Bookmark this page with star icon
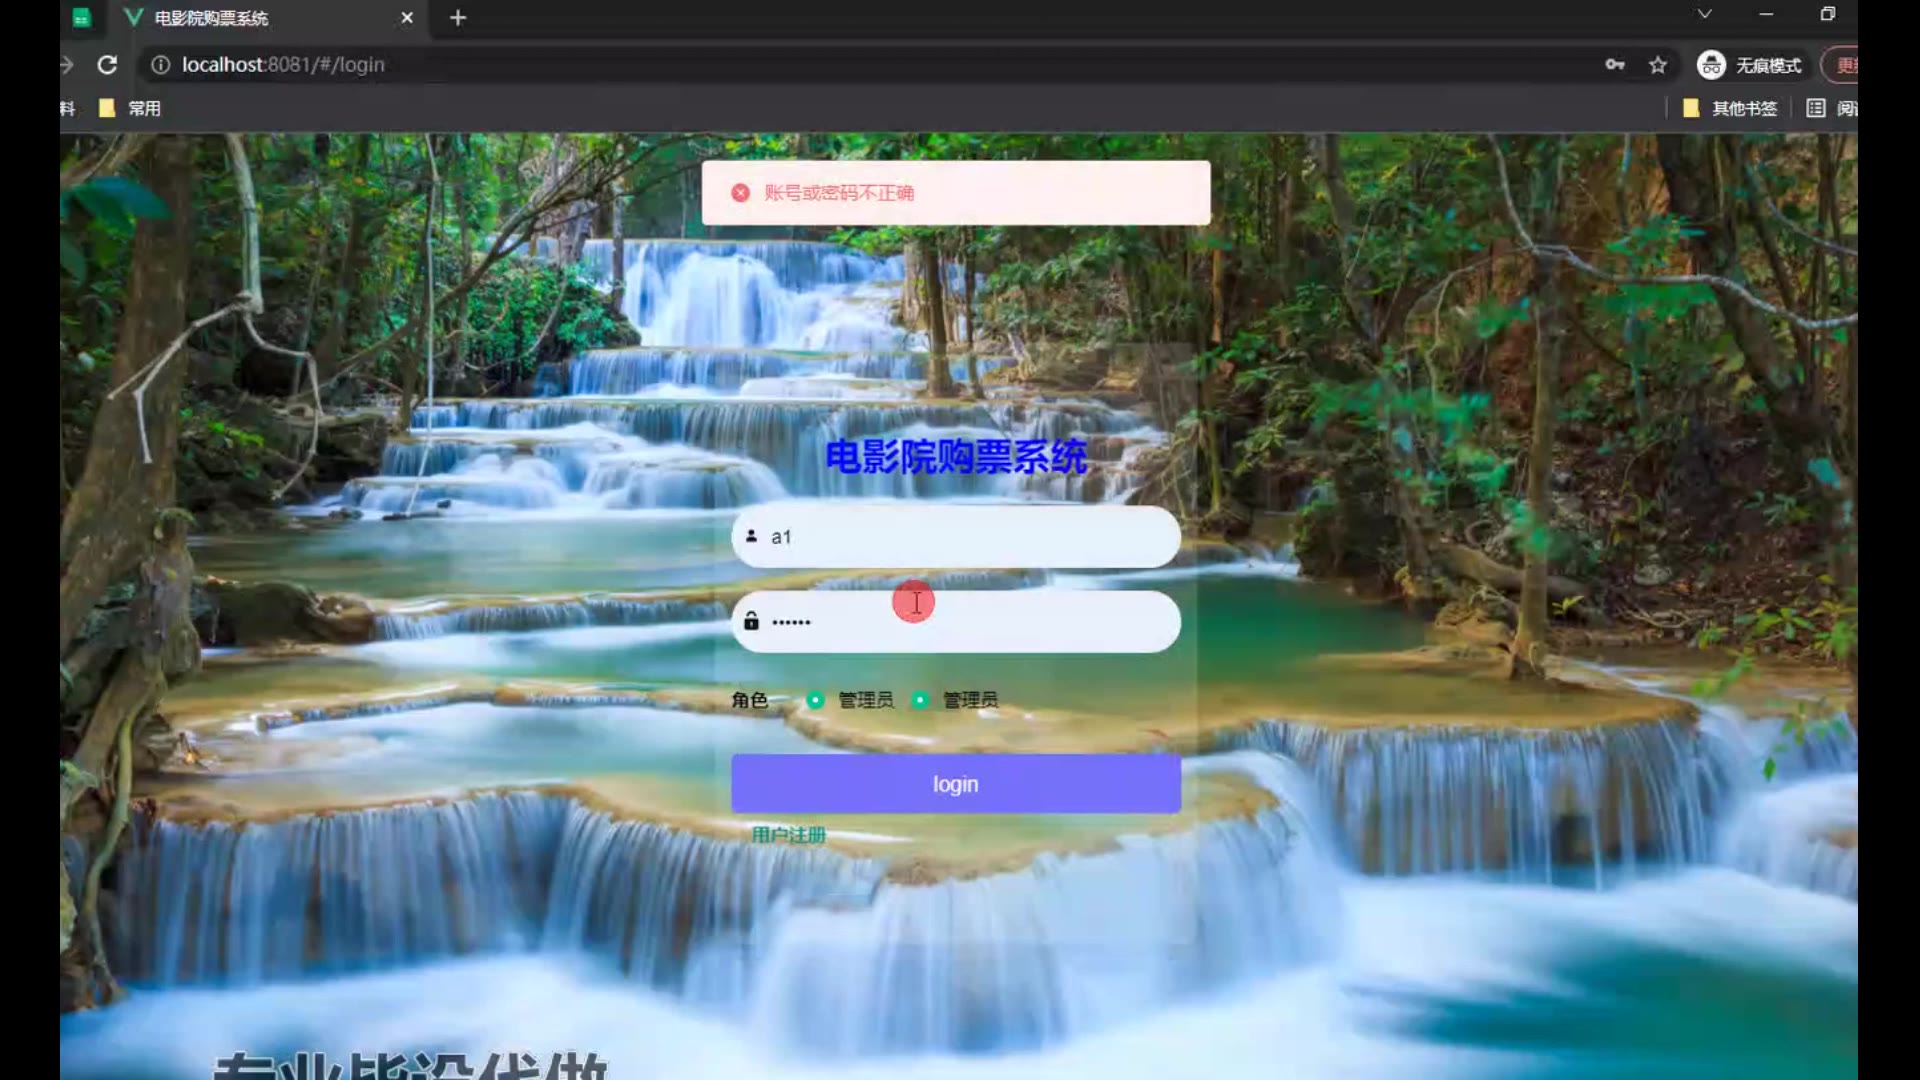The image size is (1920, 1080). [1658, 65]
